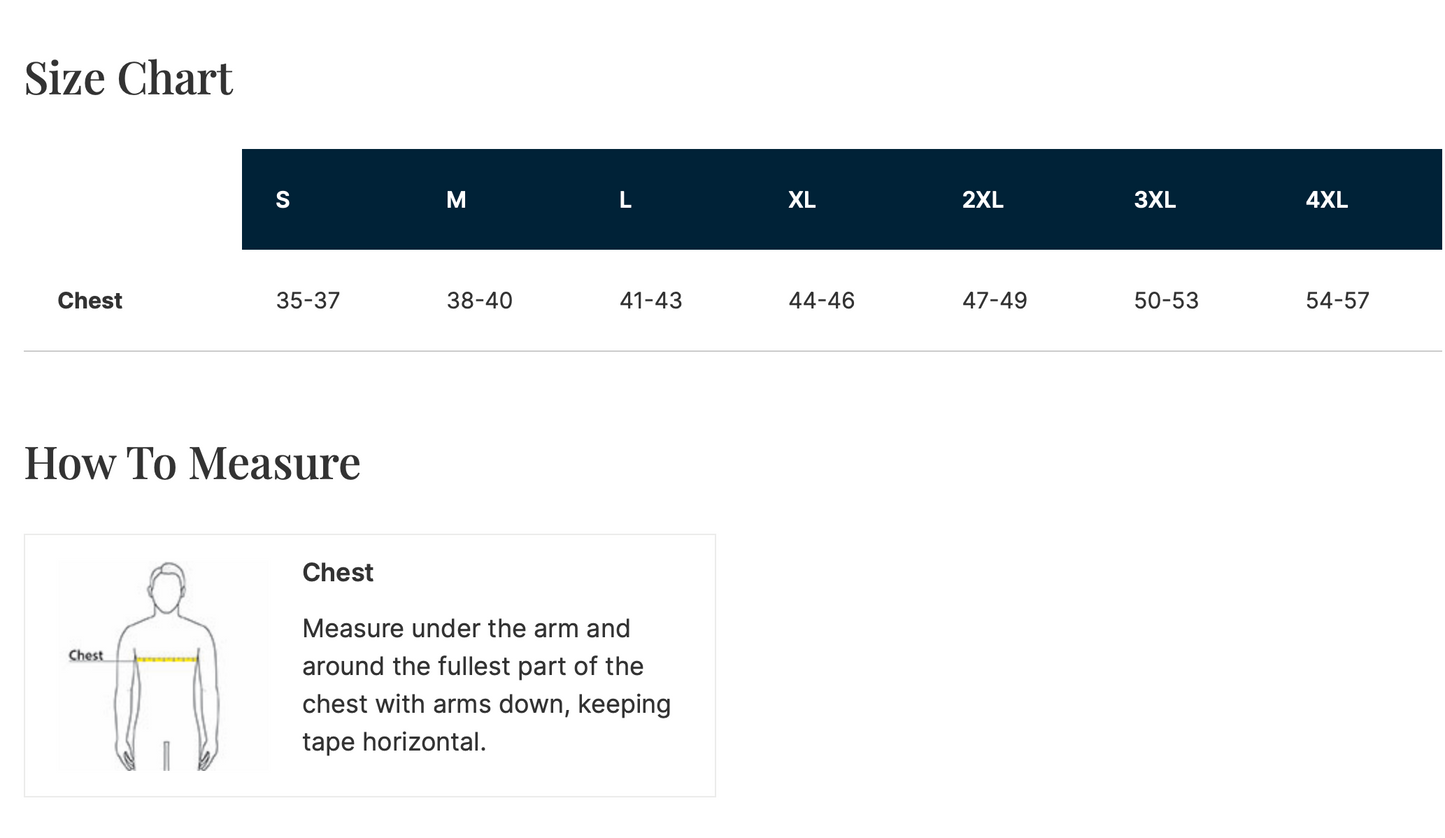This screenshot has height=838, width=1445.
Task: Select the S size column header
Action: pyautogui.click(x=283, y=200)
